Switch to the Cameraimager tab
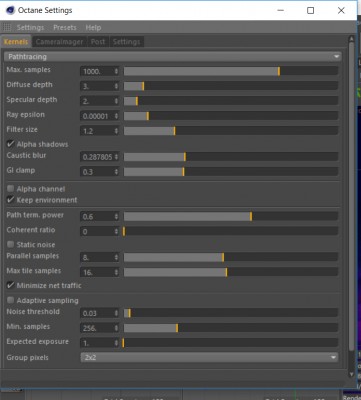Viewport: 361px width, 400px height. [59, 42]
